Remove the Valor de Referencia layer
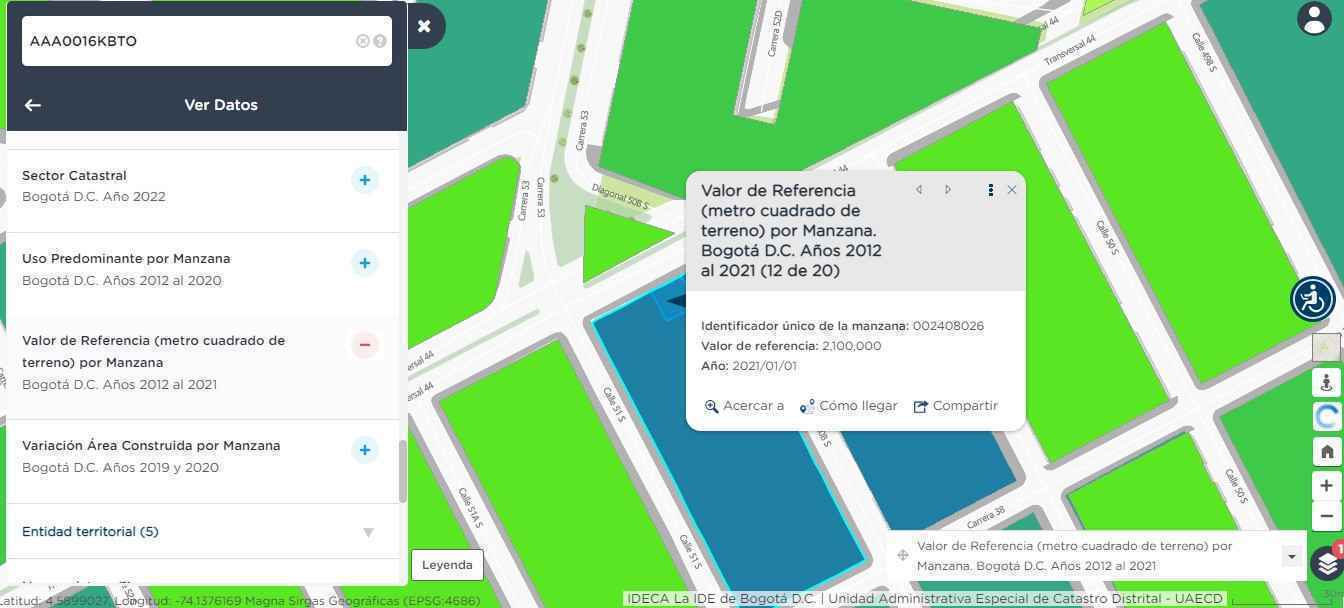 pos(365,345)
